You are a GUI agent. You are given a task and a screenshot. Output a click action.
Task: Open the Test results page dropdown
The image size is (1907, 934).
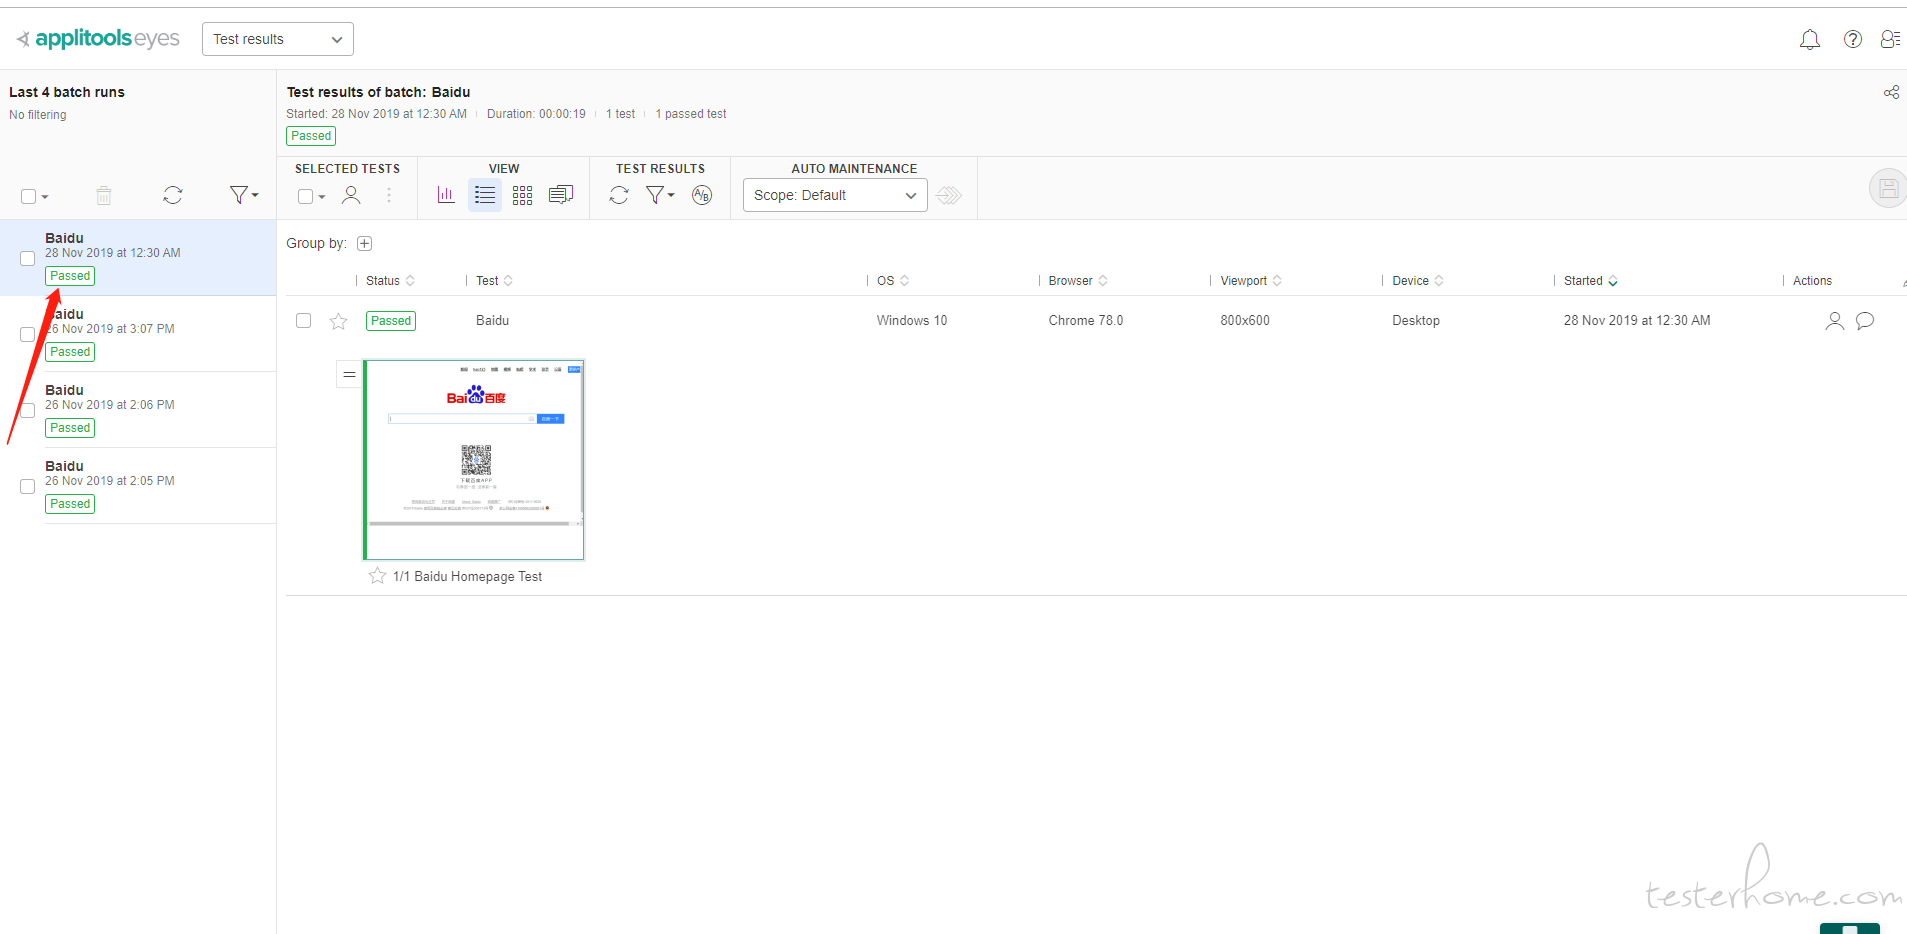(278, 39)
